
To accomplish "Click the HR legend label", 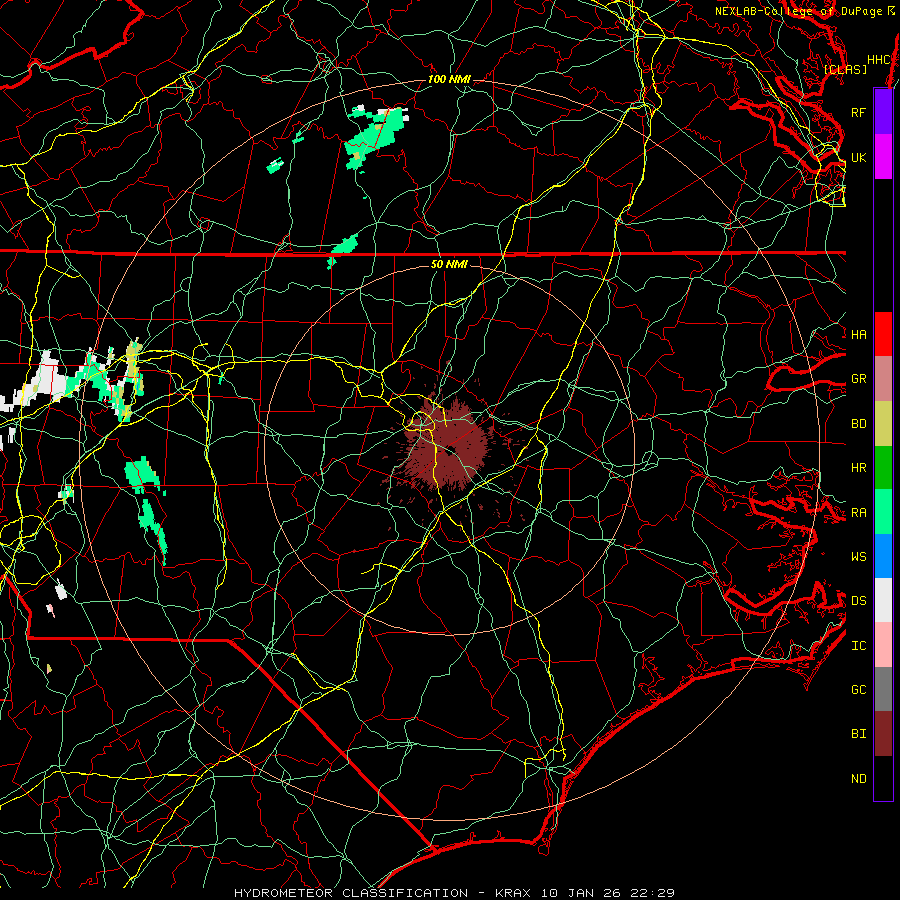I will [858, 468].
